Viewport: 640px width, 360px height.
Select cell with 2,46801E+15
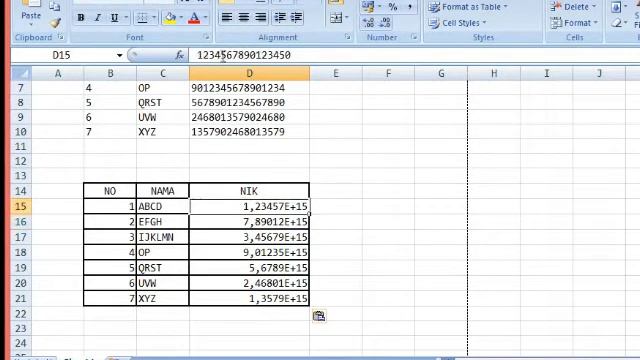(x=249, y=283)
